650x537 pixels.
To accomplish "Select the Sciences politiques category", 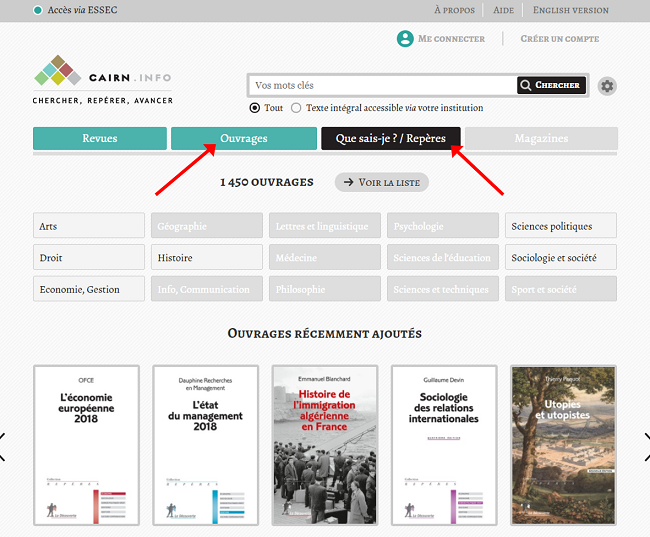I will pos(561,226).
